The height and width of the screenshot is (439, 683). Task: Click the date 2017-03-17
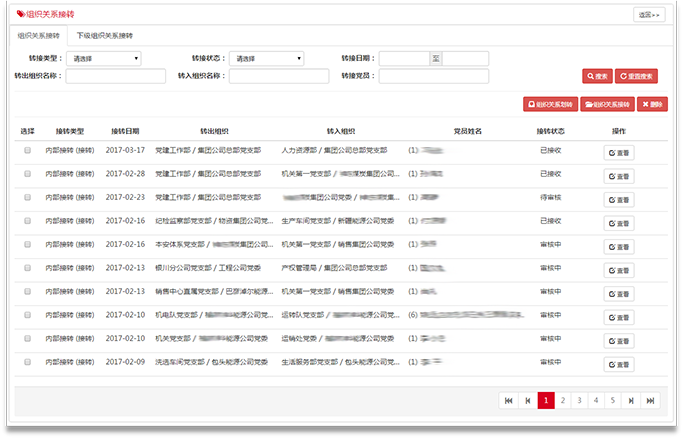coord(125,150)
